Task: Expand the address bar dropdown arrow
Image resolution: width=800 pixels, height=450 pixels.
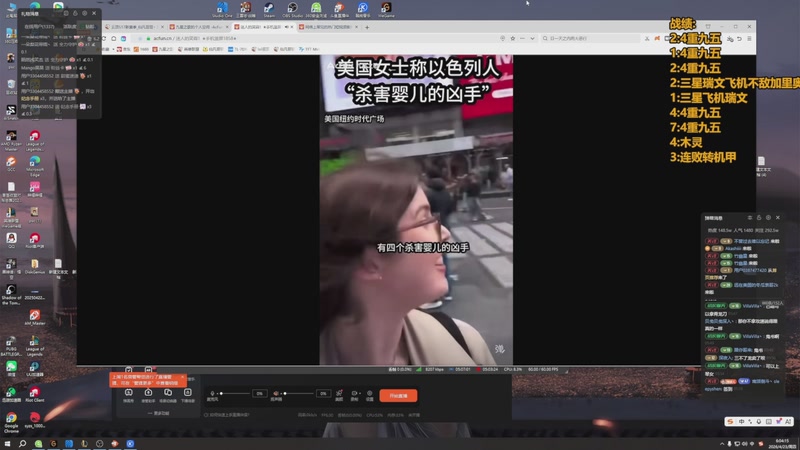Action: 532,38
